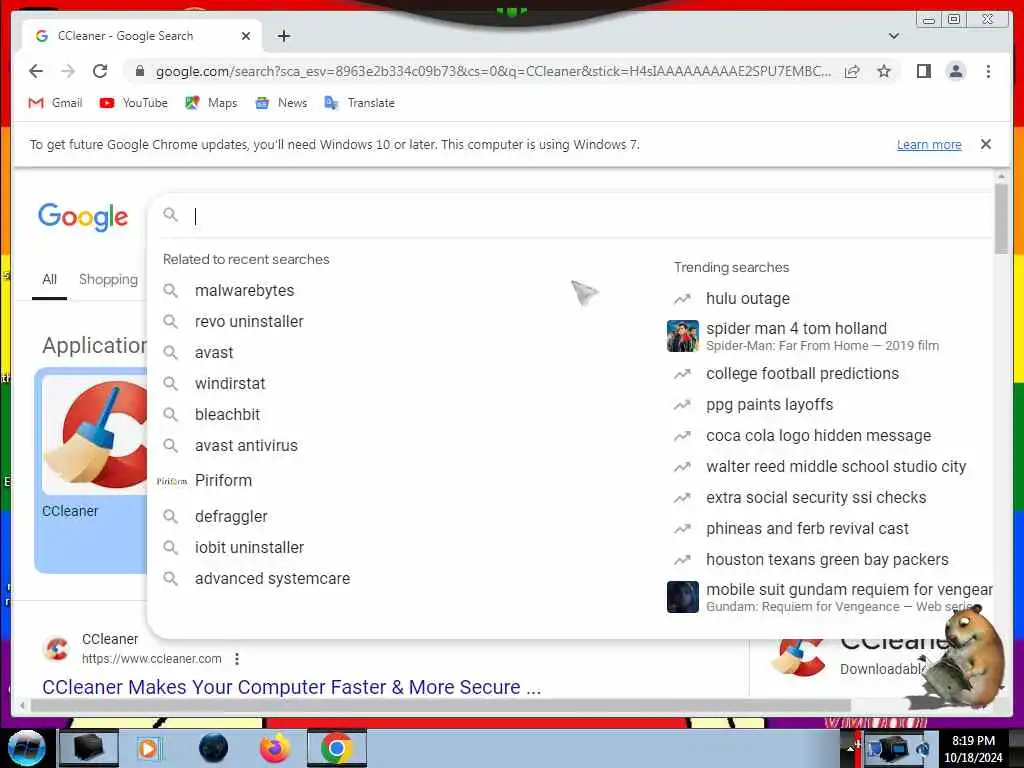
Task: Dismiss the Chrome update notification bar
Action: click(985, 144)
